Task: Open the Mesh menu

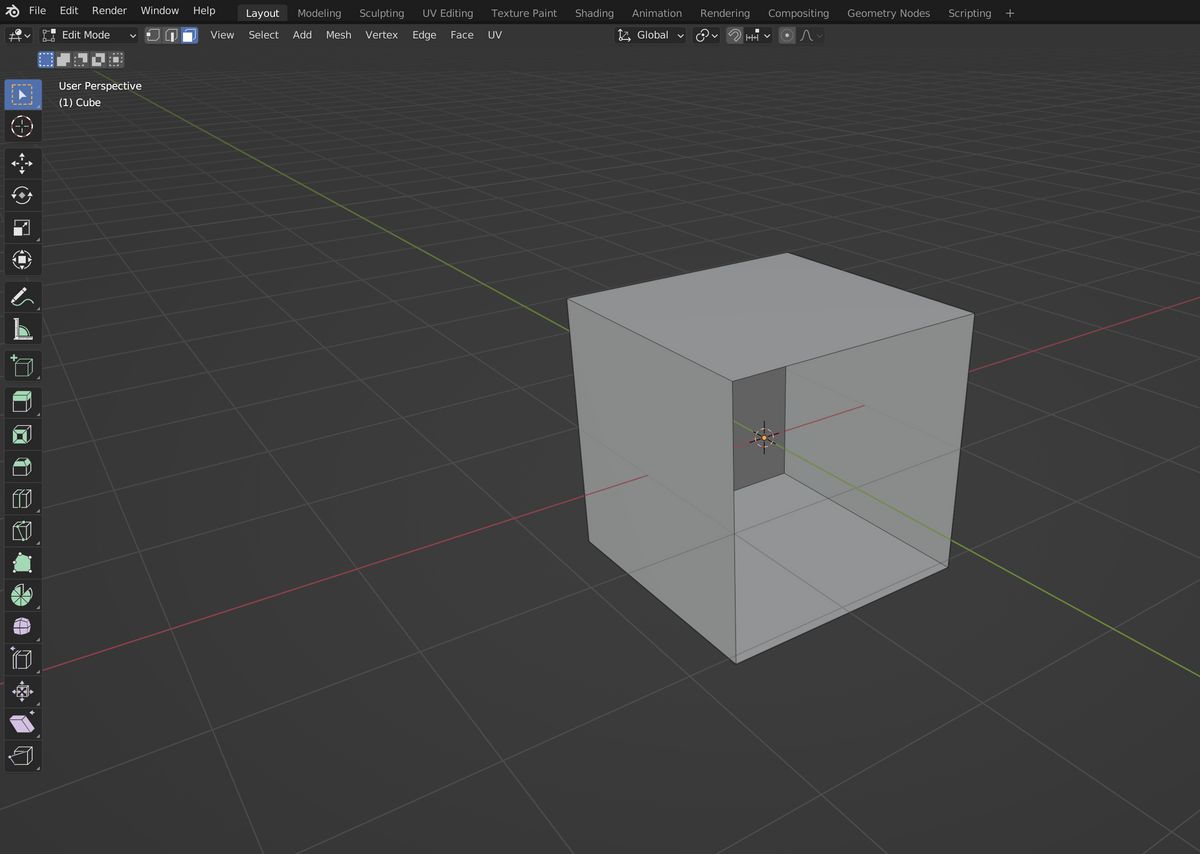Action: [338, 35]
